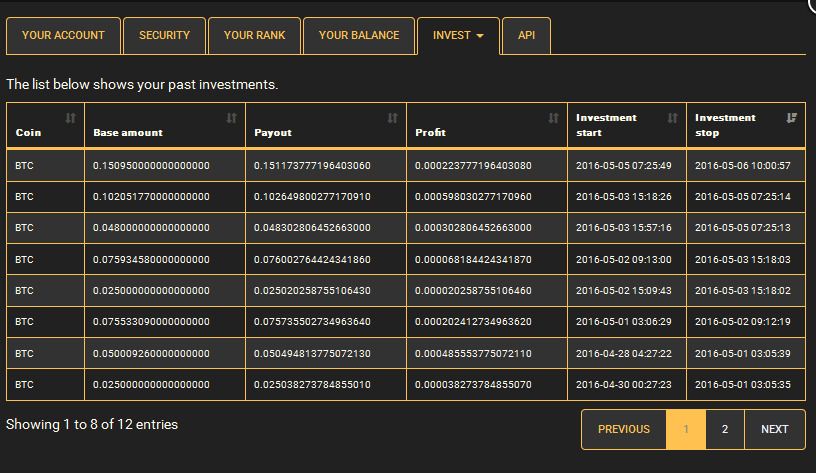The image size is (816, 473).
Task: Expand the INVEST dropdown menu
Action: (458, 35)
